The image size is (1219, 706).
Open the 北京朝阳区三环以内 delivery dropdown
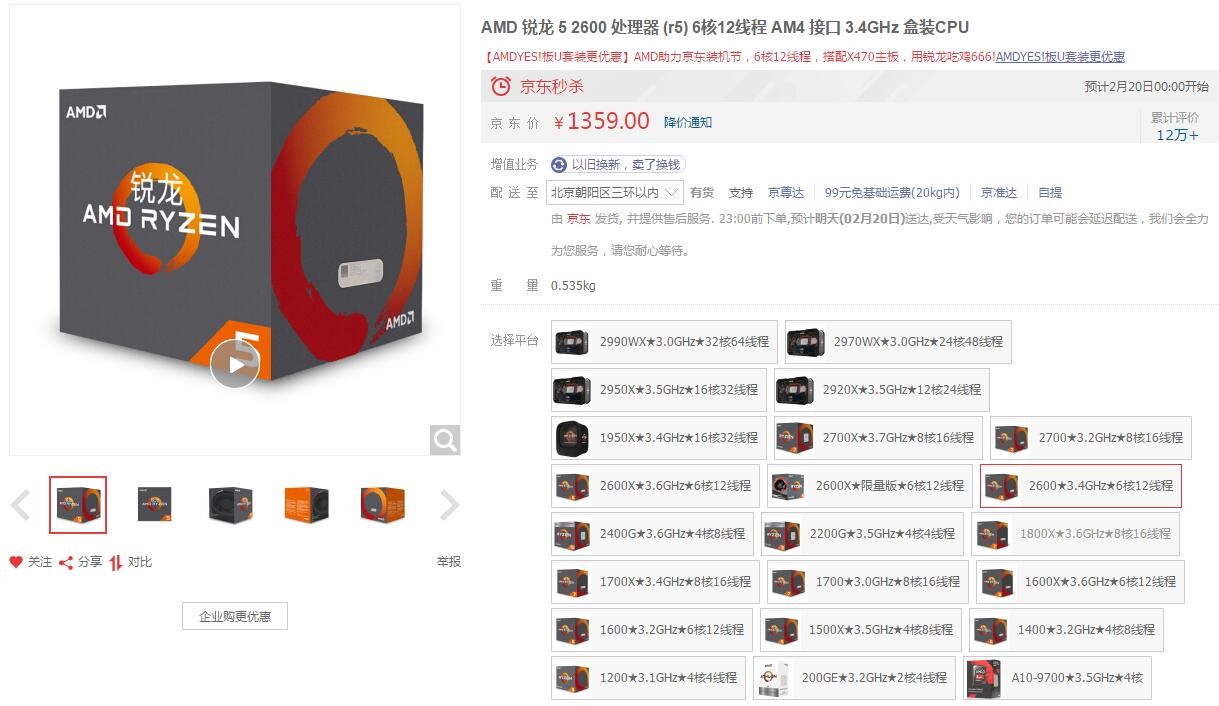tap(616, 192)
